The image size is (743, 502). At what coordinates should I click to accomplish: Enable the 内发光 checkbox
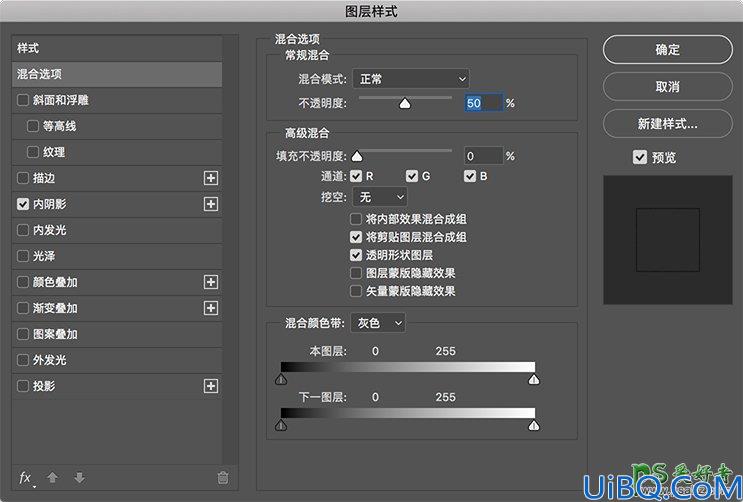23,230
